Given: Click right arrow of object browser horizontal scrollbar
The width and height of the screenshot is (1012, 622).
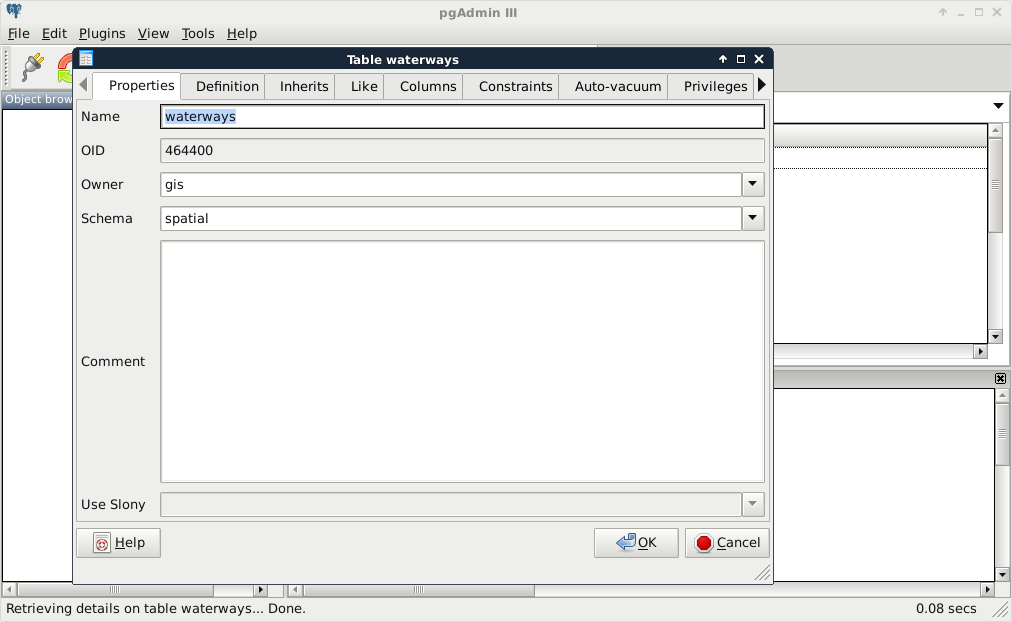Looking at the screenshot, I should 260,590.
